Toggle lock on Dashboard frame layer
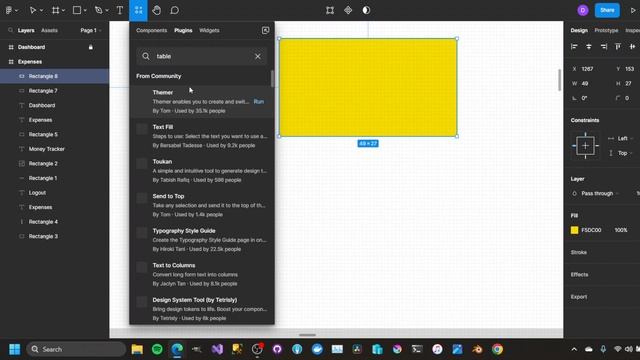 click(91, 47)
